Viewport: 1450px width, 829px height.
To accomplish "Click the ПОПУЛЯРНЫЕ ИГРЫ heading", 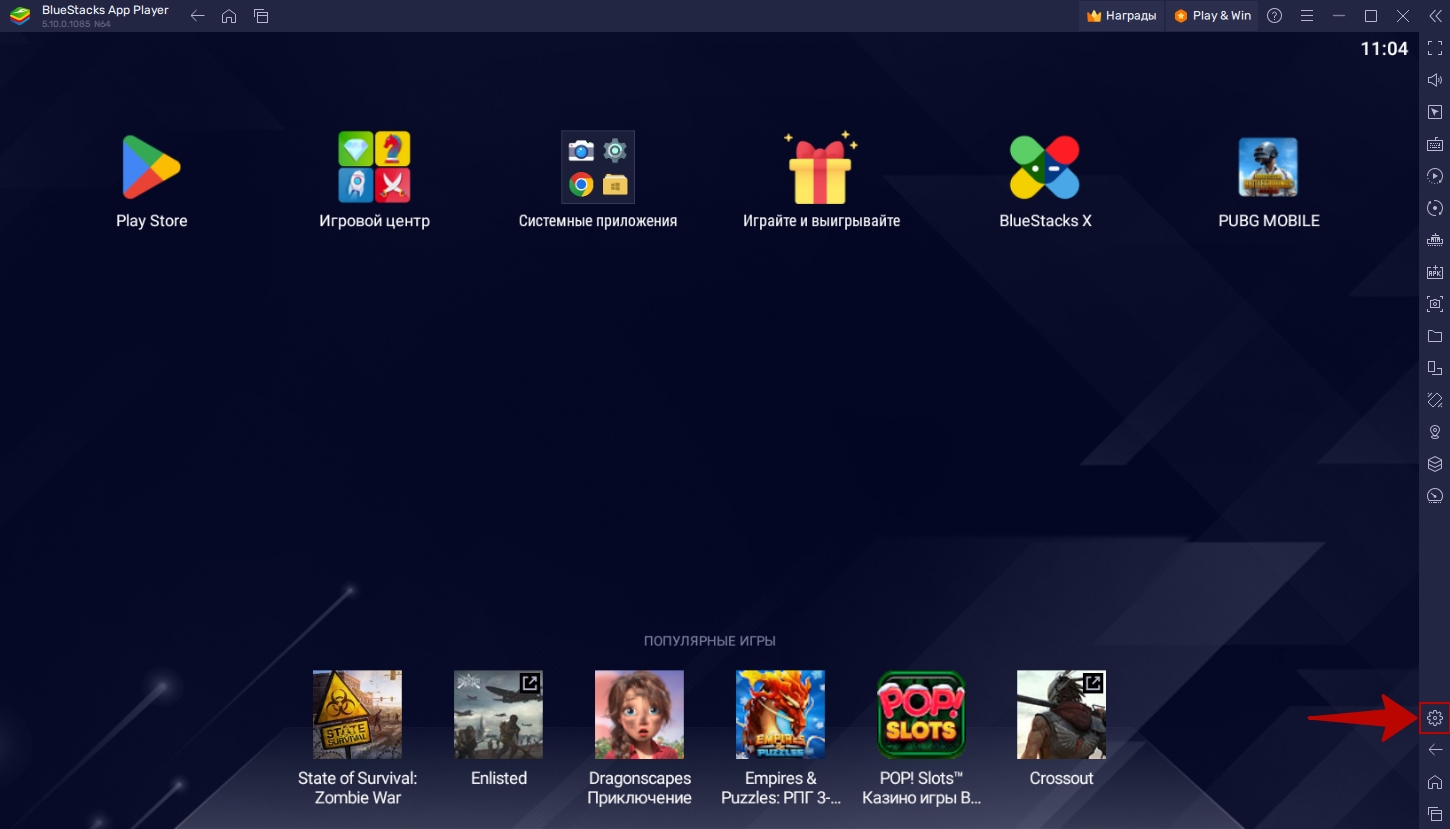I will tap(710, 641).
